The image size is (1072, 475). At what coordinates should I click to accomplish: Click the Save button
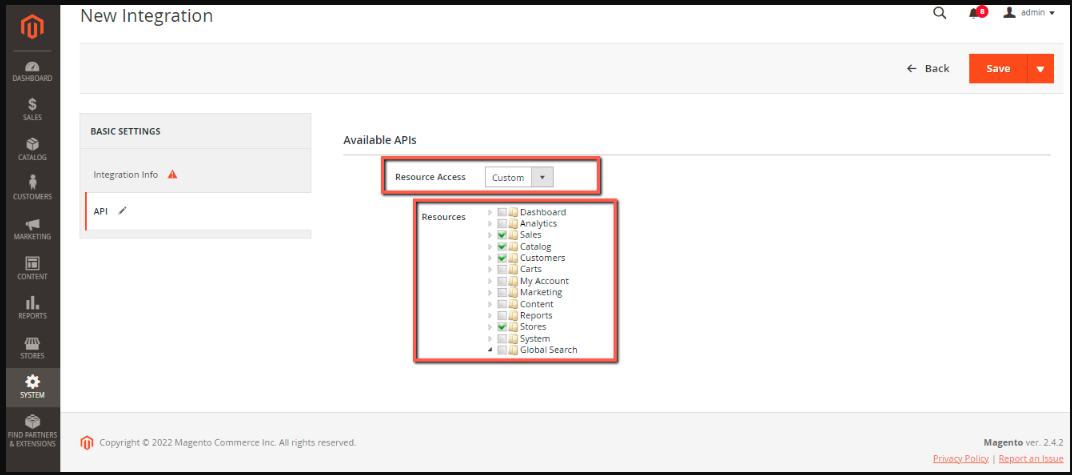997,68
